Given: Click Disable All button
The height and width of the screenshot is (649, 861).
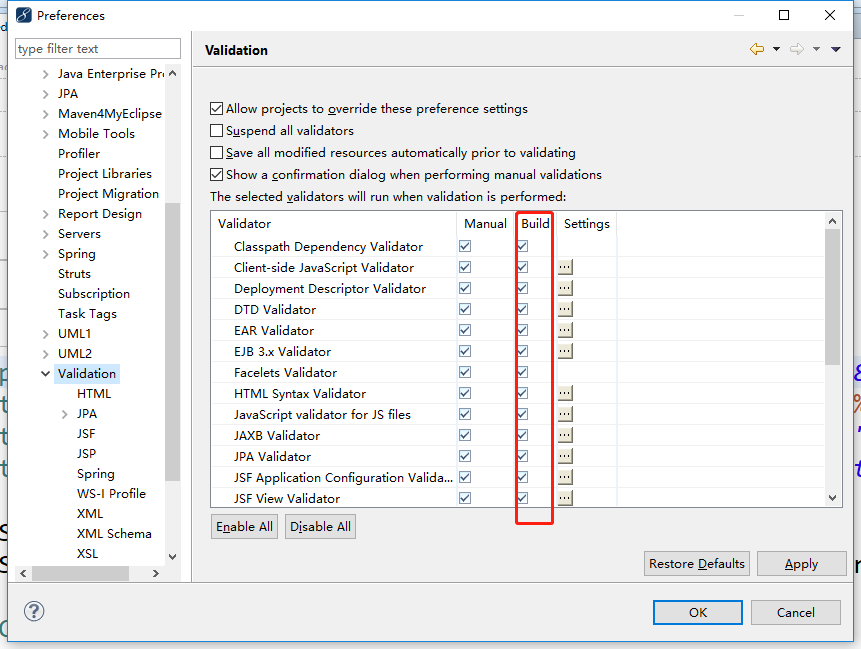Looking at the screenshot, I should pyautogui.click(x=320, y=527).
